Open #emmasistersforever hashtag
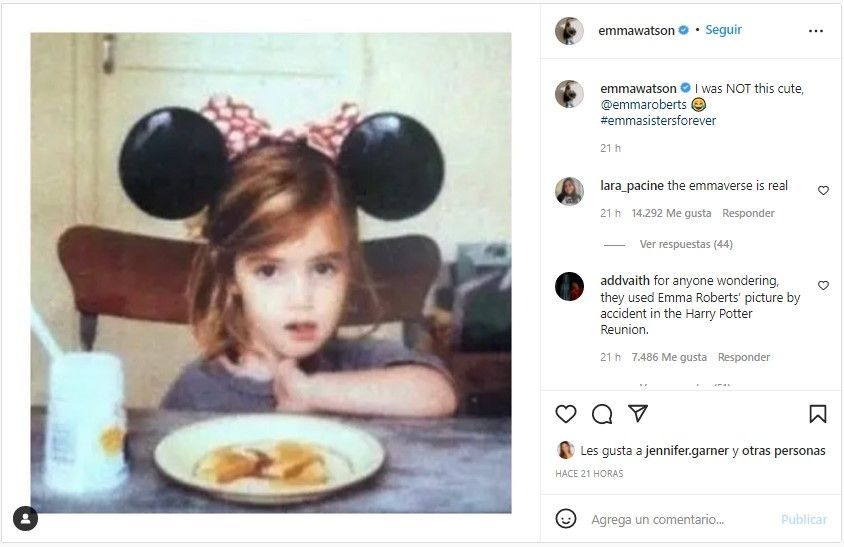Screen dimensions: 844x547 tap(658, 121)
